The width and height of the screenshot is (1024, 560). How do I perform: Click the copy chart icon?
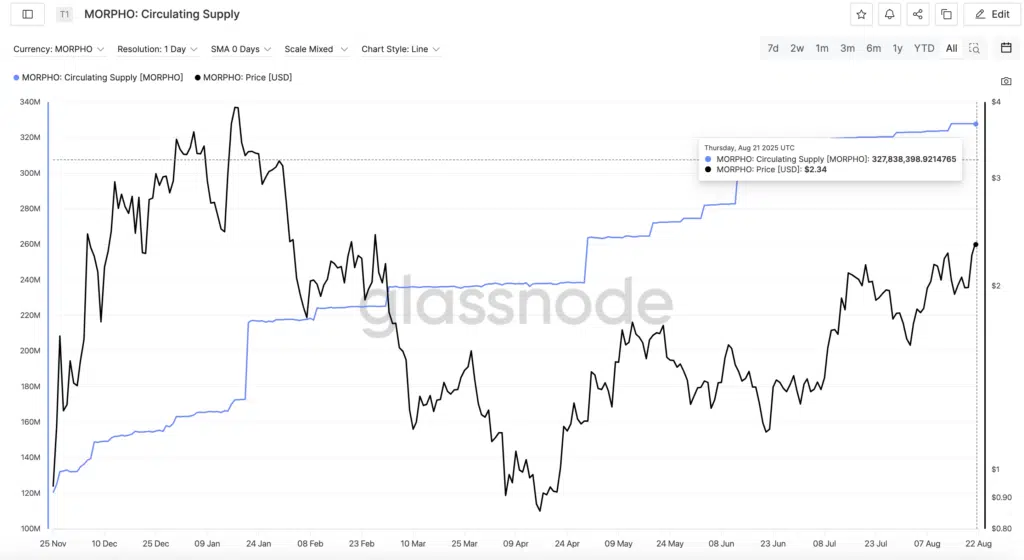click(946, 15)
